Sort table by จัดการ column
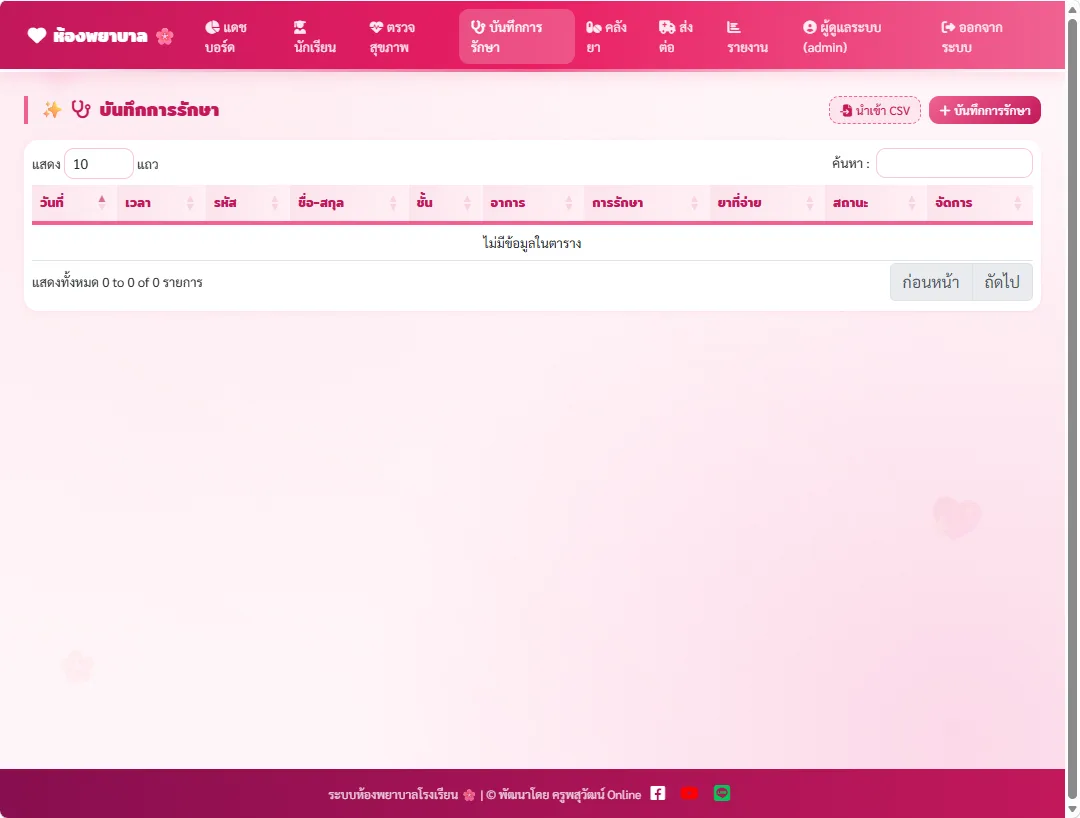Viewport: 1080px width, 818px height. (979, 202)
